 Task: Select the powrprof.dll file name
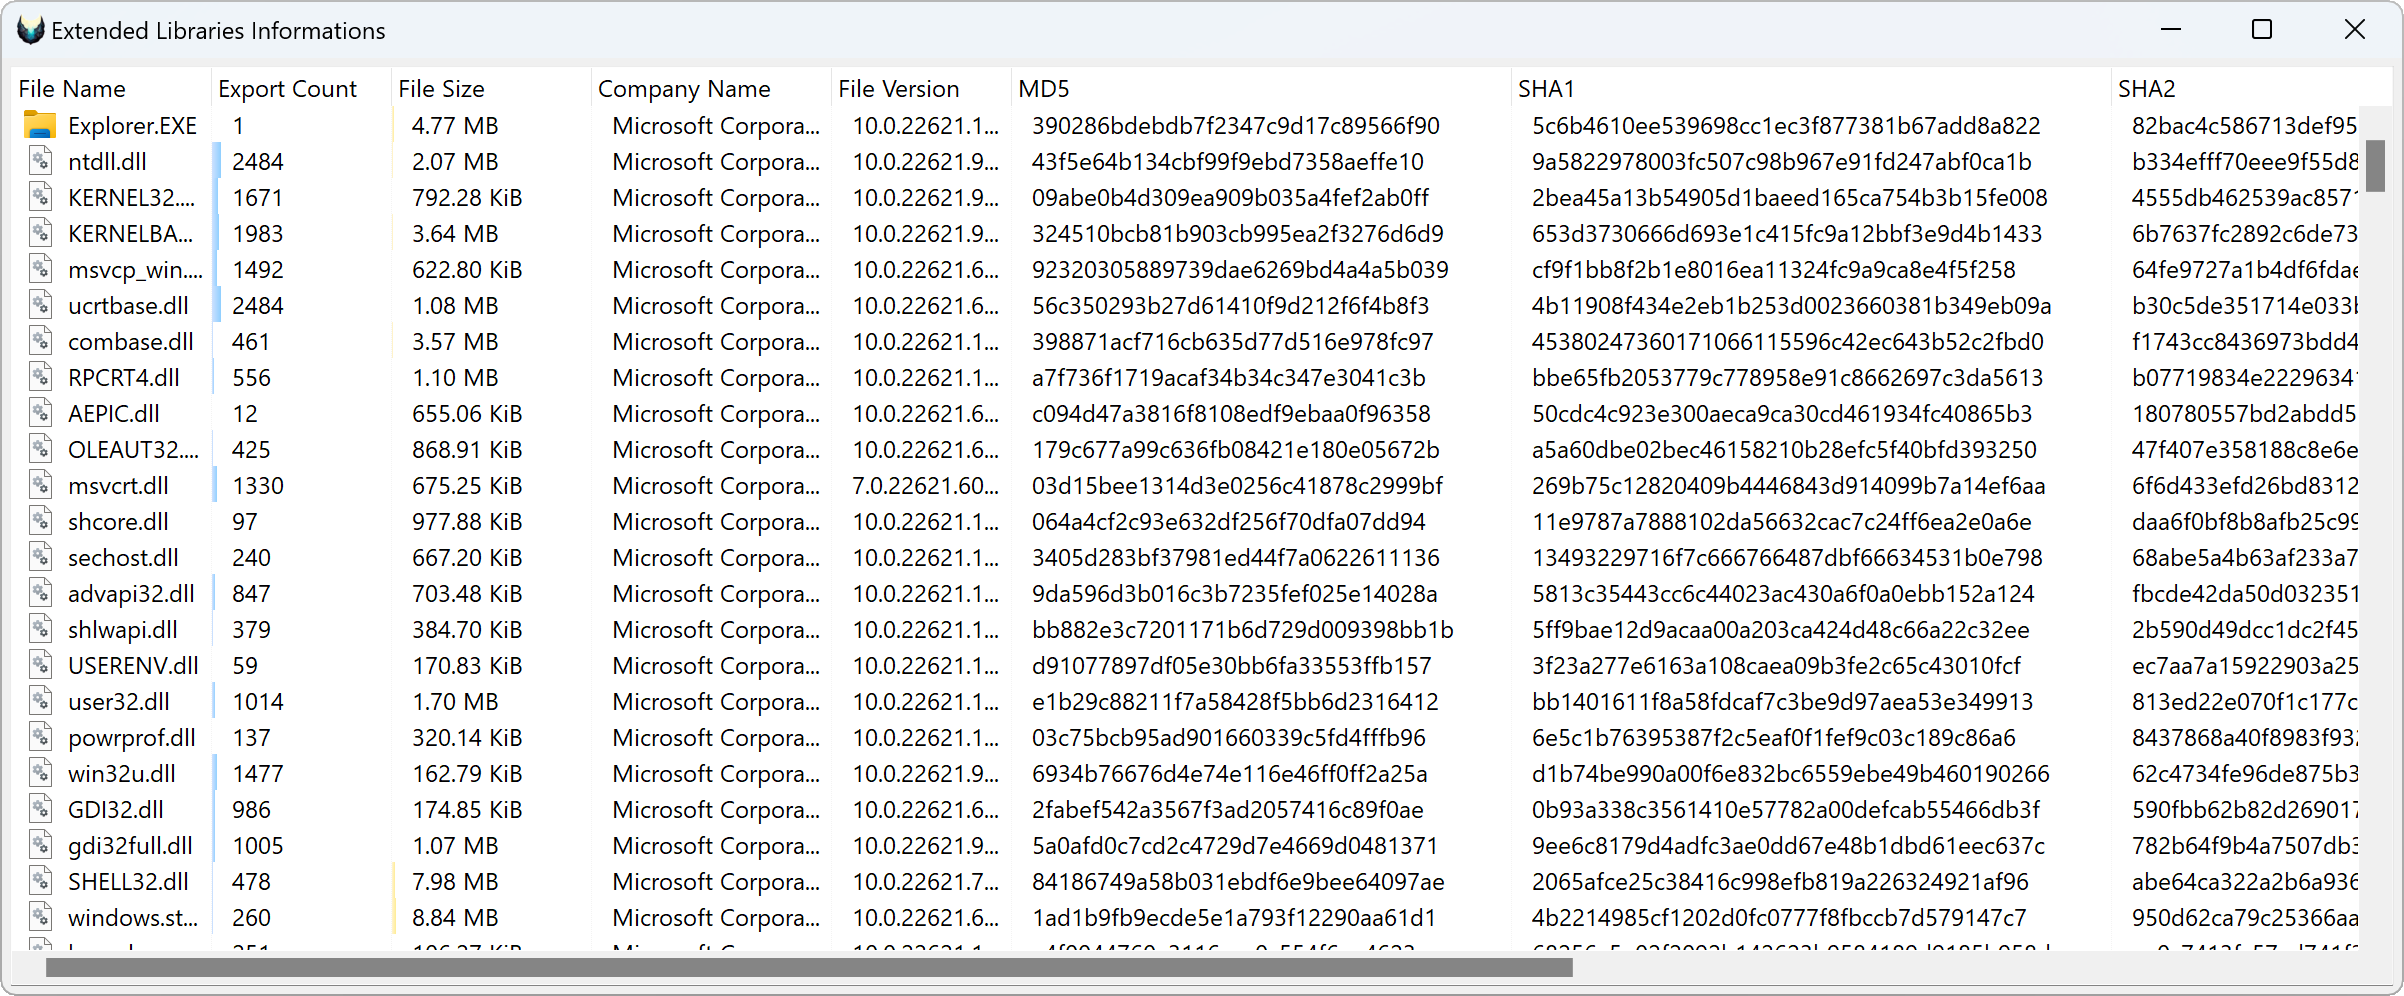(132, 737)
